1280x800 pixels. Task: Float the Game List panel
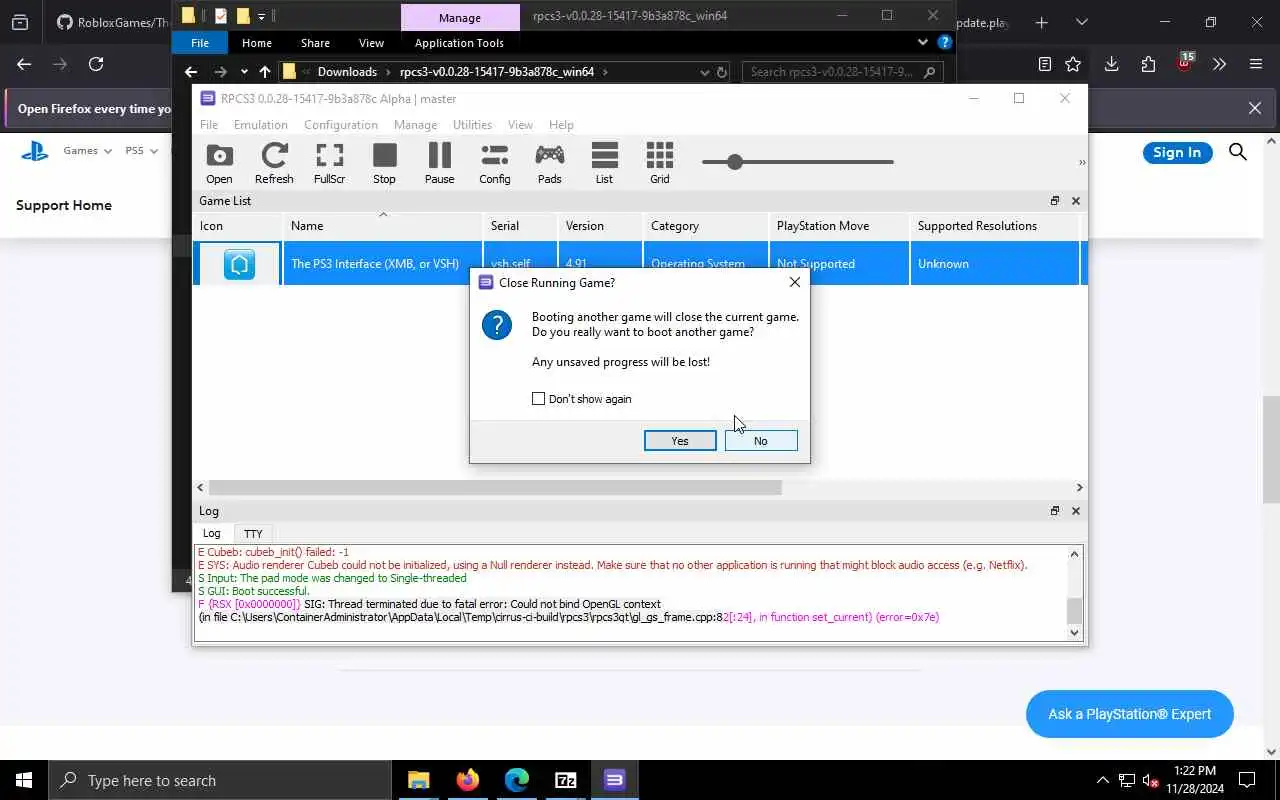click(x=1054, y=201)
